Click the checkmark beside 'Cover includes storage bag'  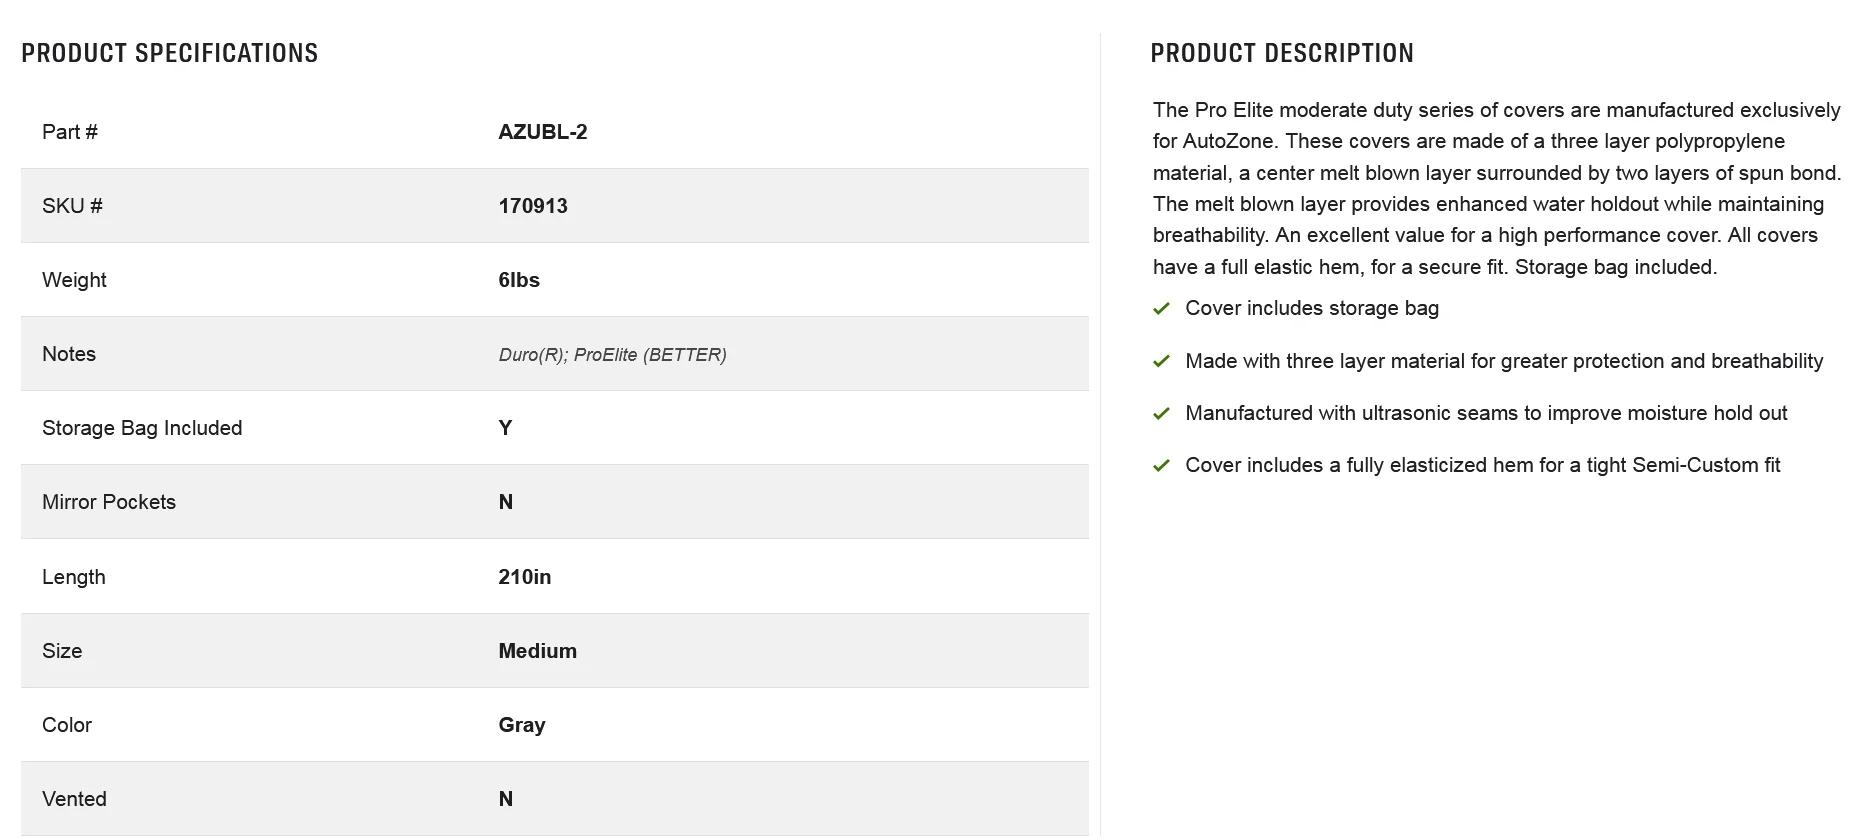click(1161, 309)
